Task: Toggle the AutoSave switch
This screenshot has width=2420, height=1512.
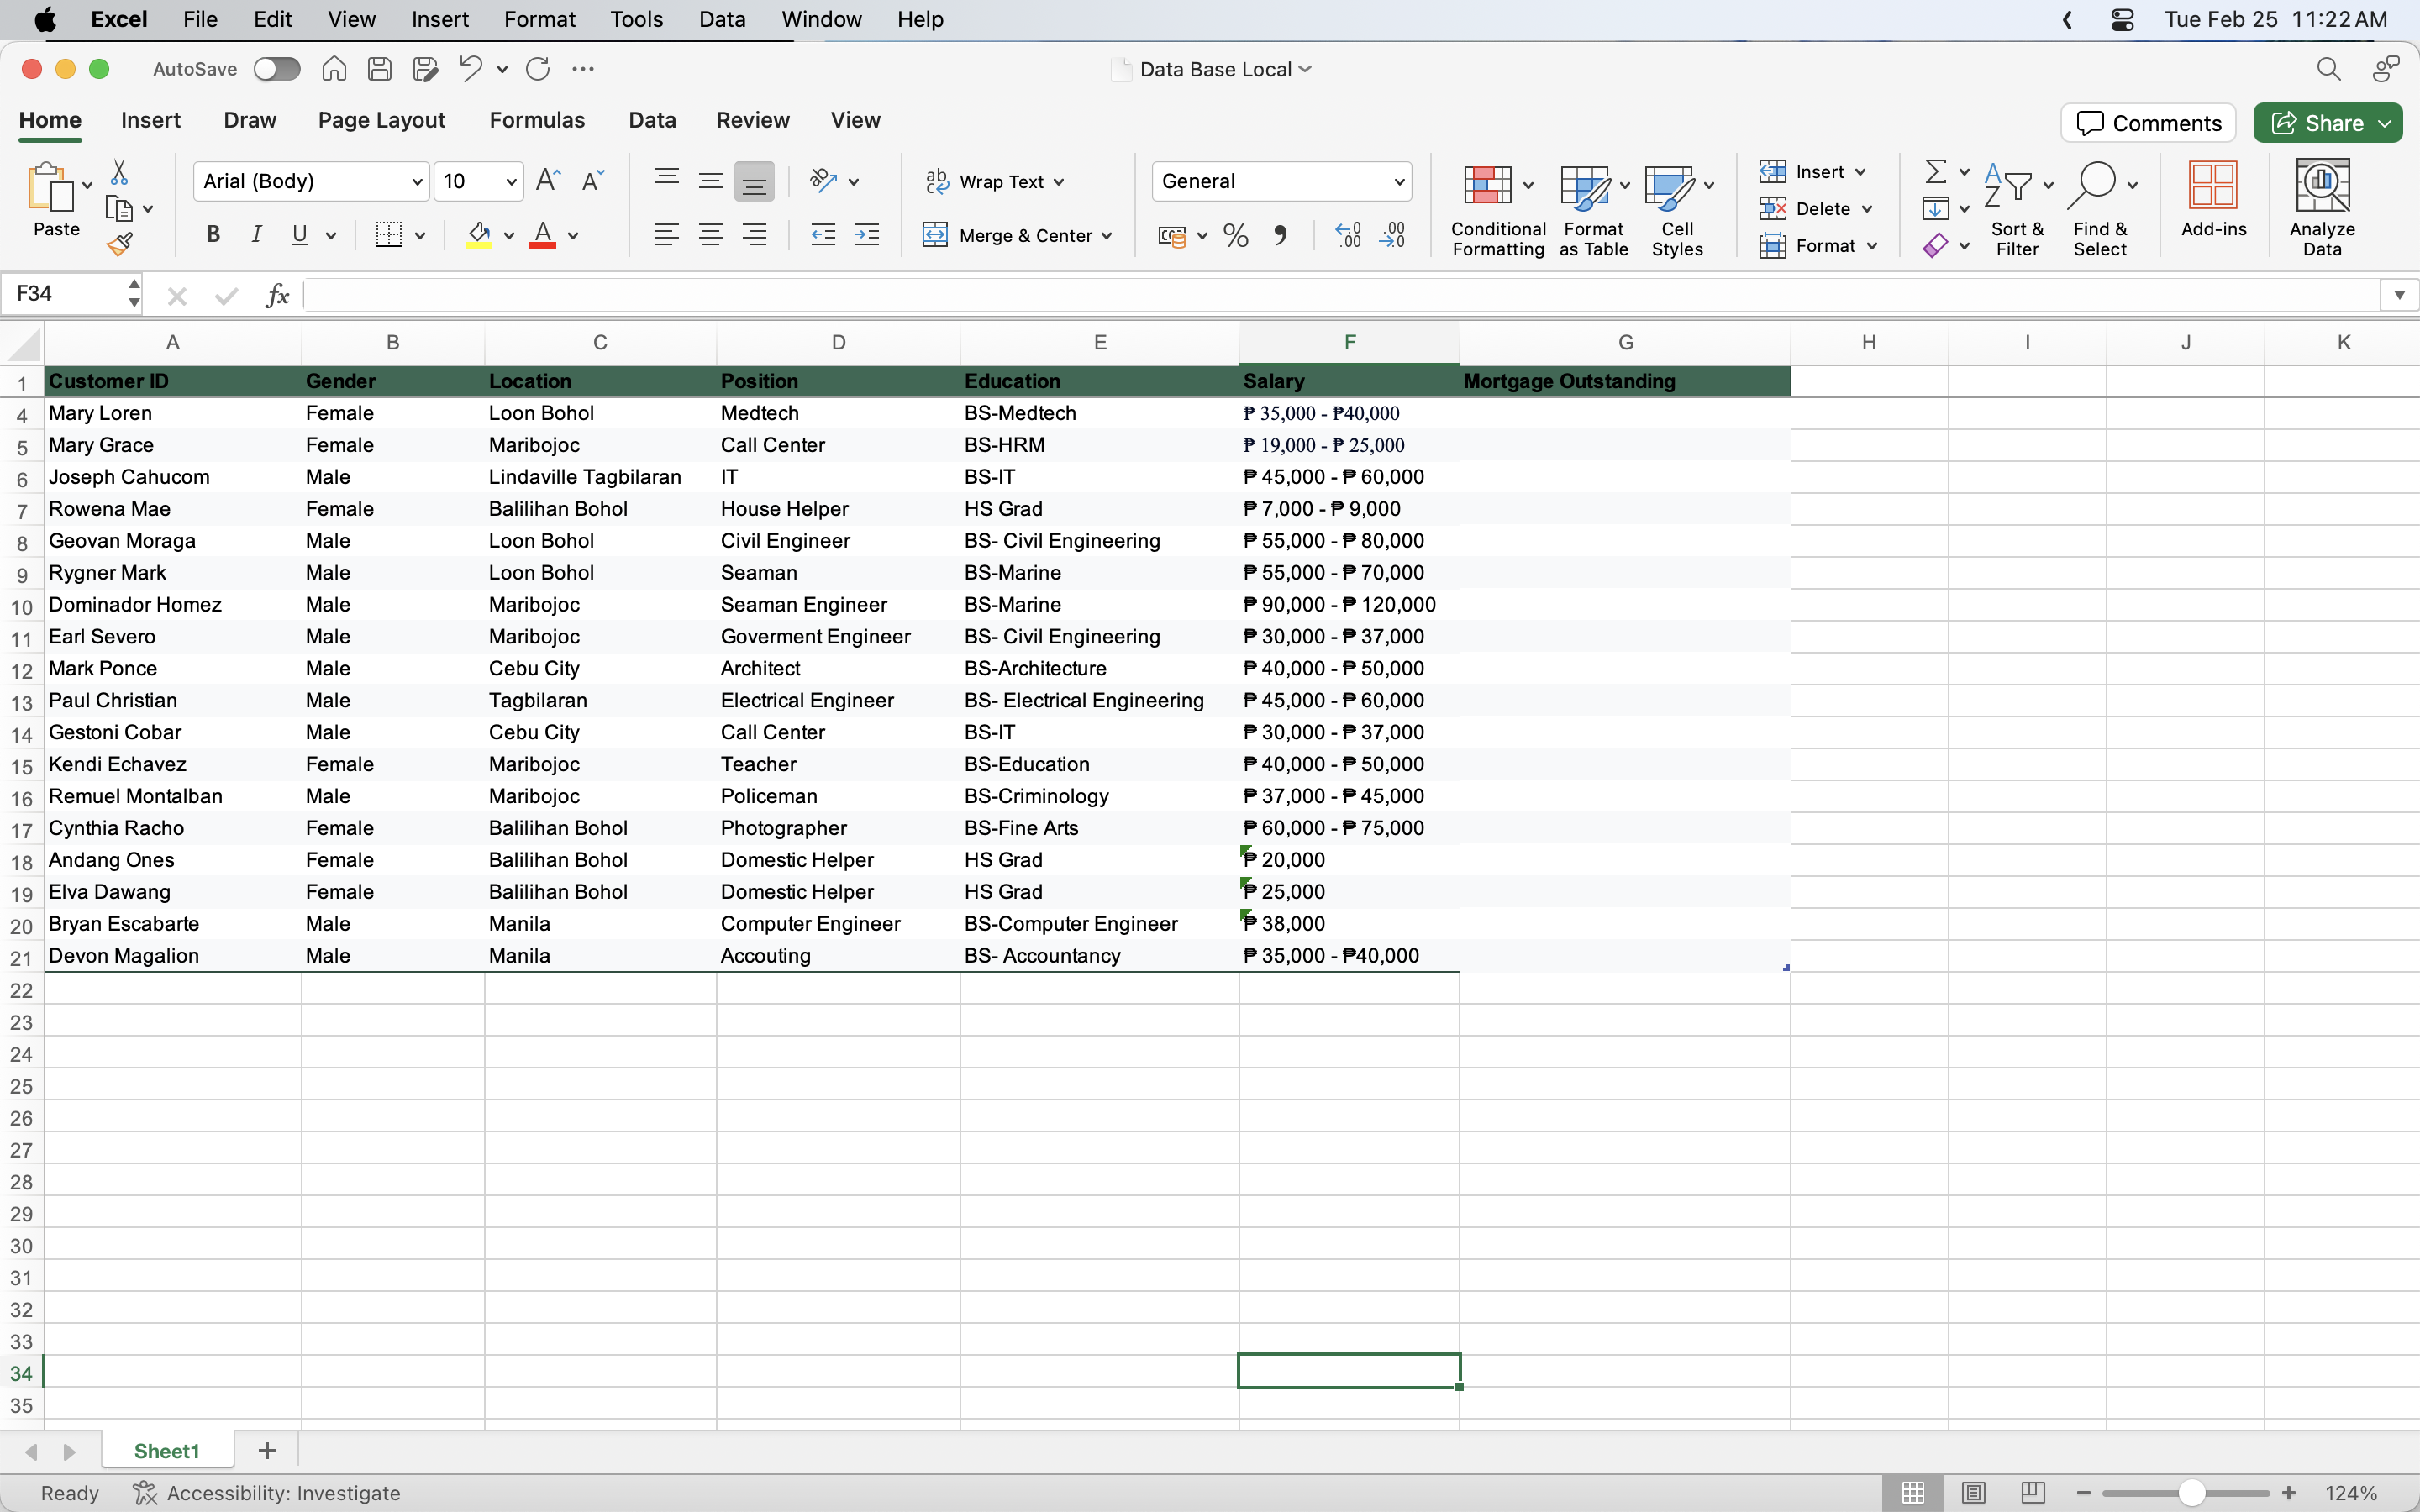Action: (277, 69)
